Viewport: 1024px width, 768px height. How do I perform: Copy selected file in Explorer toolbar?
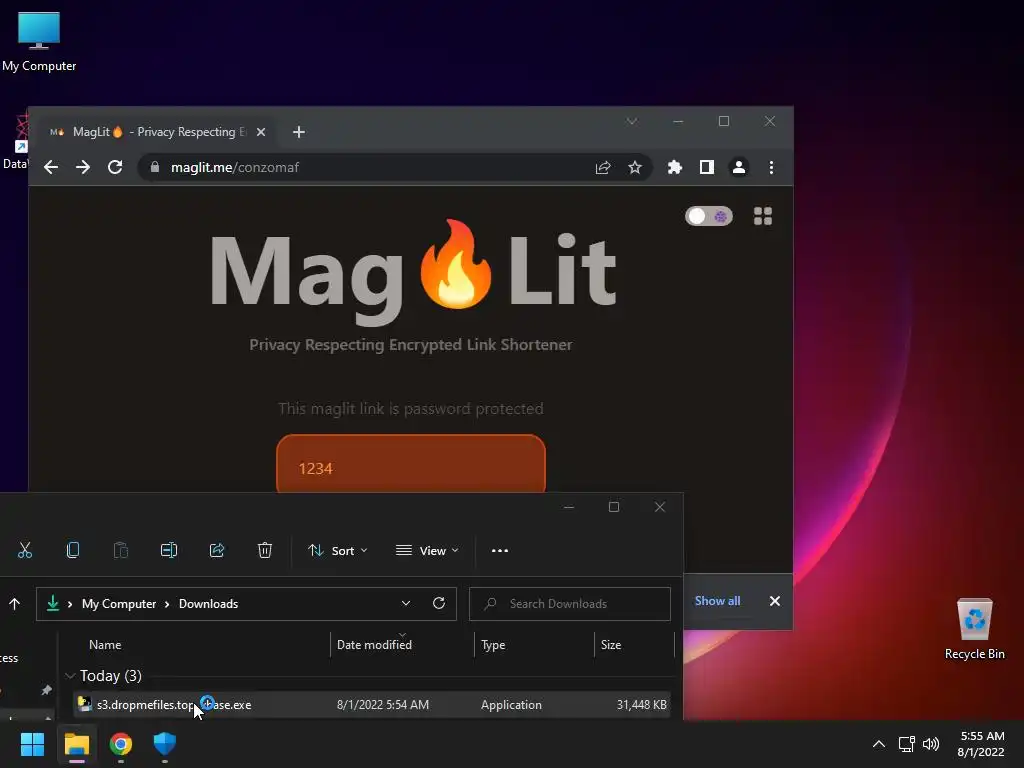point(73,551)
